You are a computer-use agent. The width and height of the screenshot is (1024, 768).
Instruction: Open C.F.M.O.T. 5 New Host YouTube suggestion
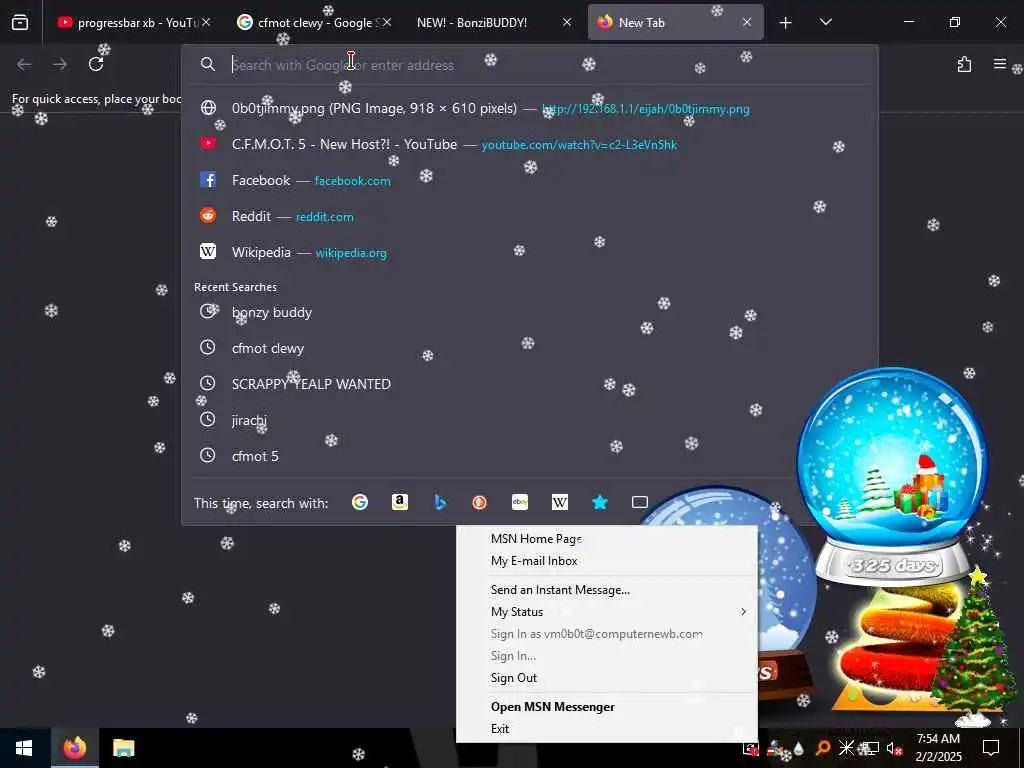coord(530,144)
